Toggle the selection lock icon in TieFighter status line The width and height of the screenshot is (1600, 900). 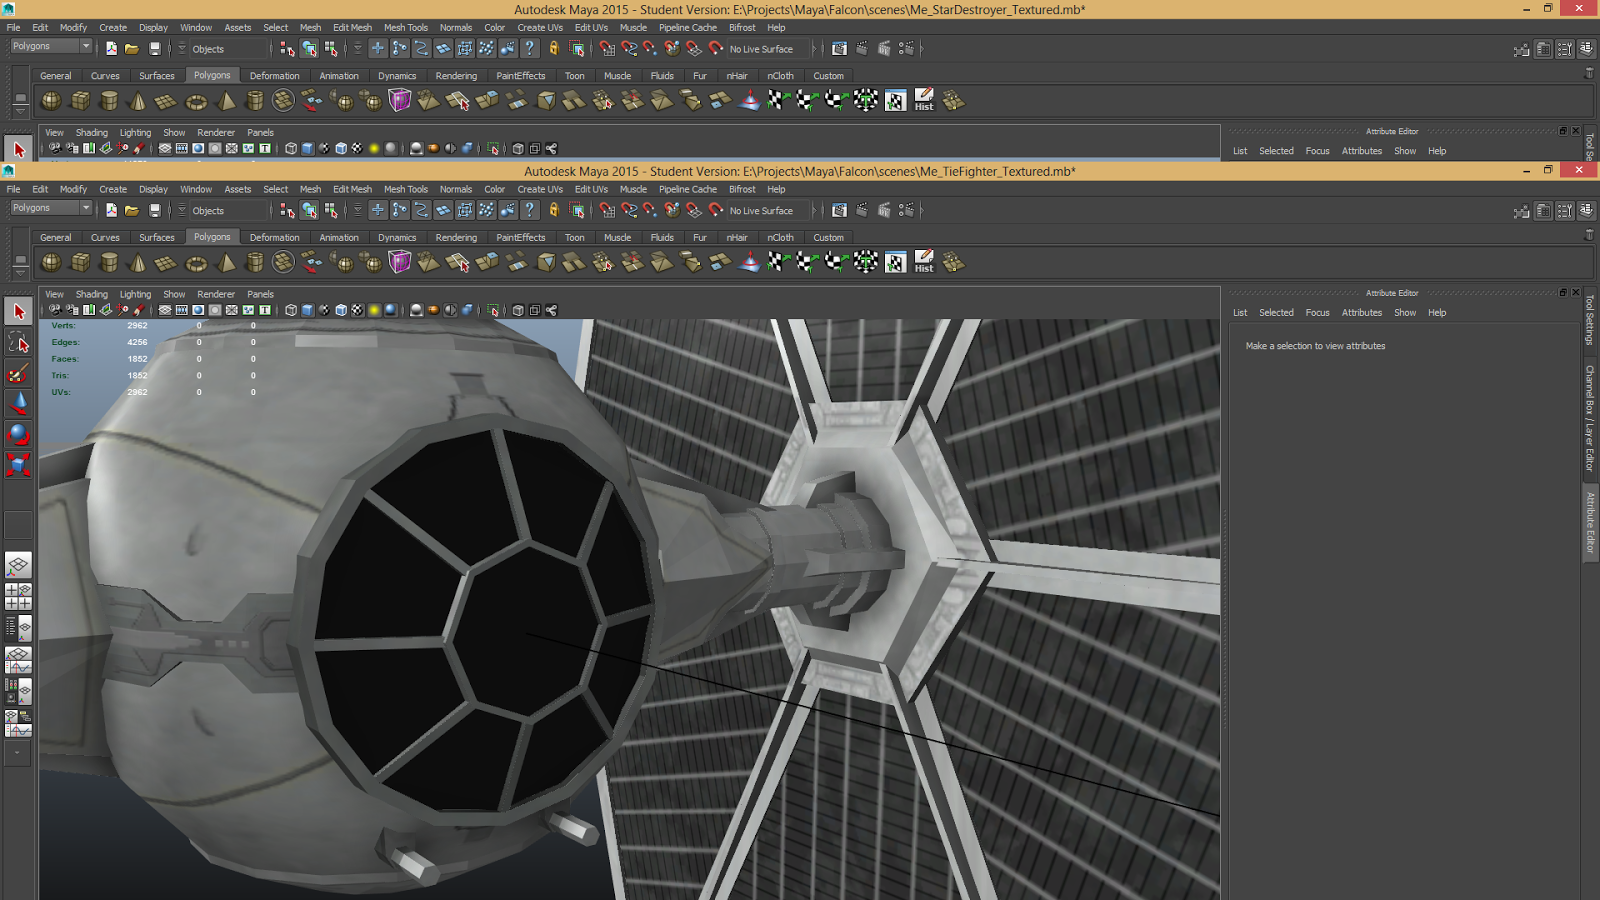click(x=554, y=210)
